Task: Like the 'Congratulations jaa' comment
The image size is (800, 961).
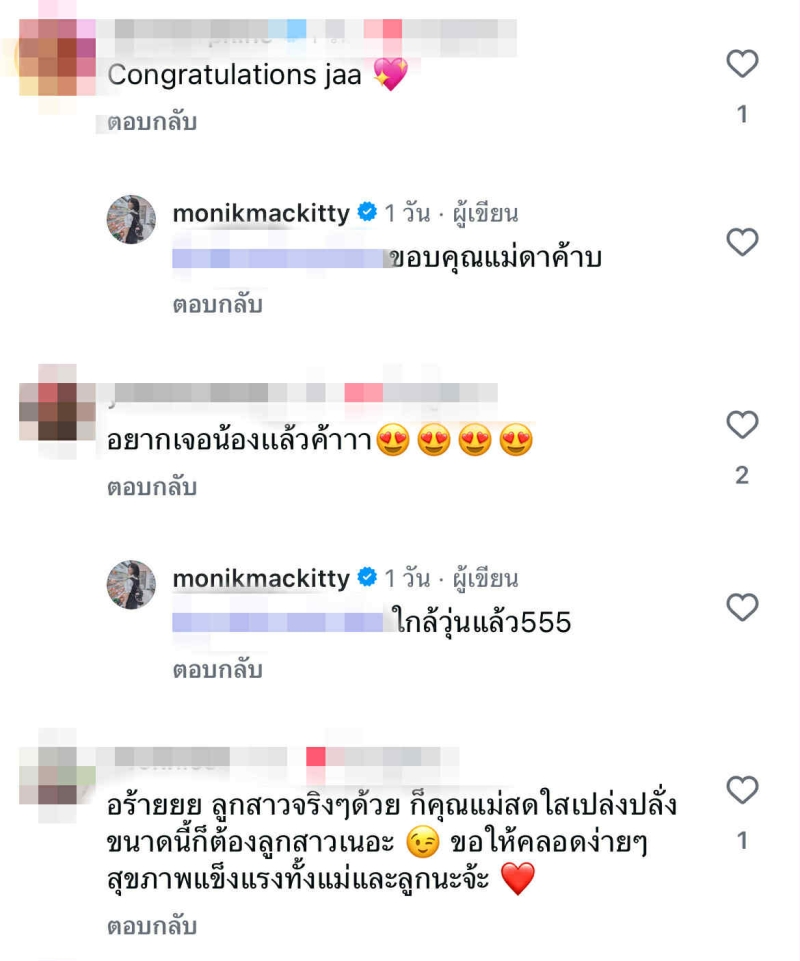Action: tap(742, 64)
